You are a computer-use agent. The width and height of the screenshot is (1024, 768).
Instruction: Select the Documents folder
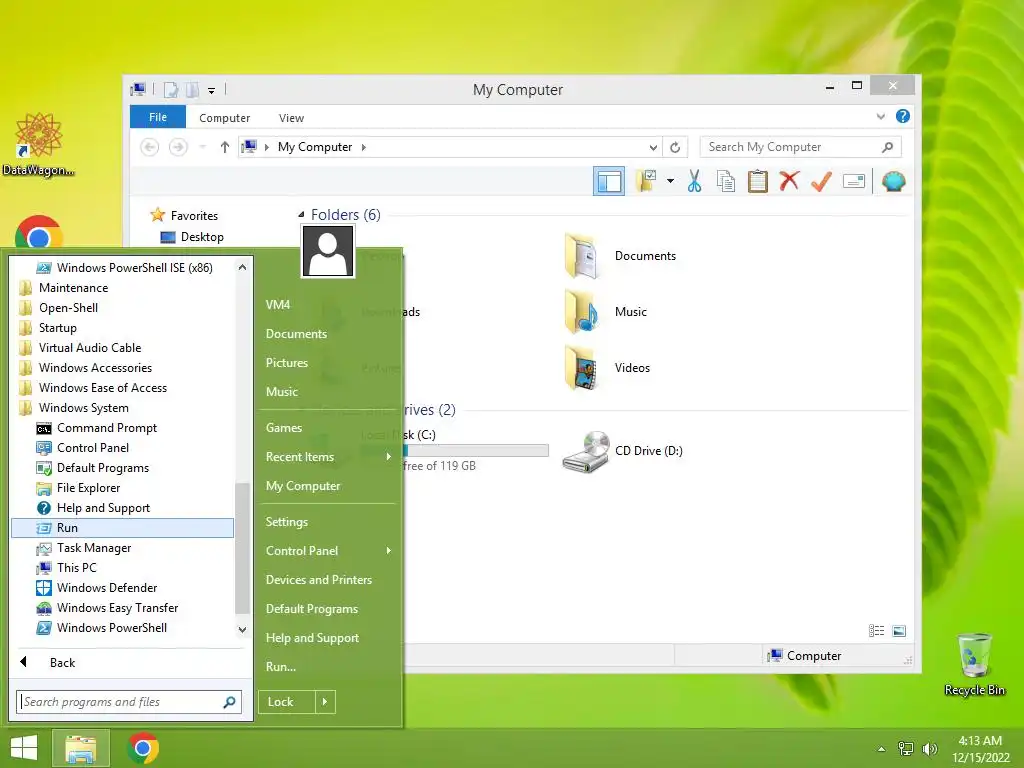pyautogui.click(x=620, y=256)
